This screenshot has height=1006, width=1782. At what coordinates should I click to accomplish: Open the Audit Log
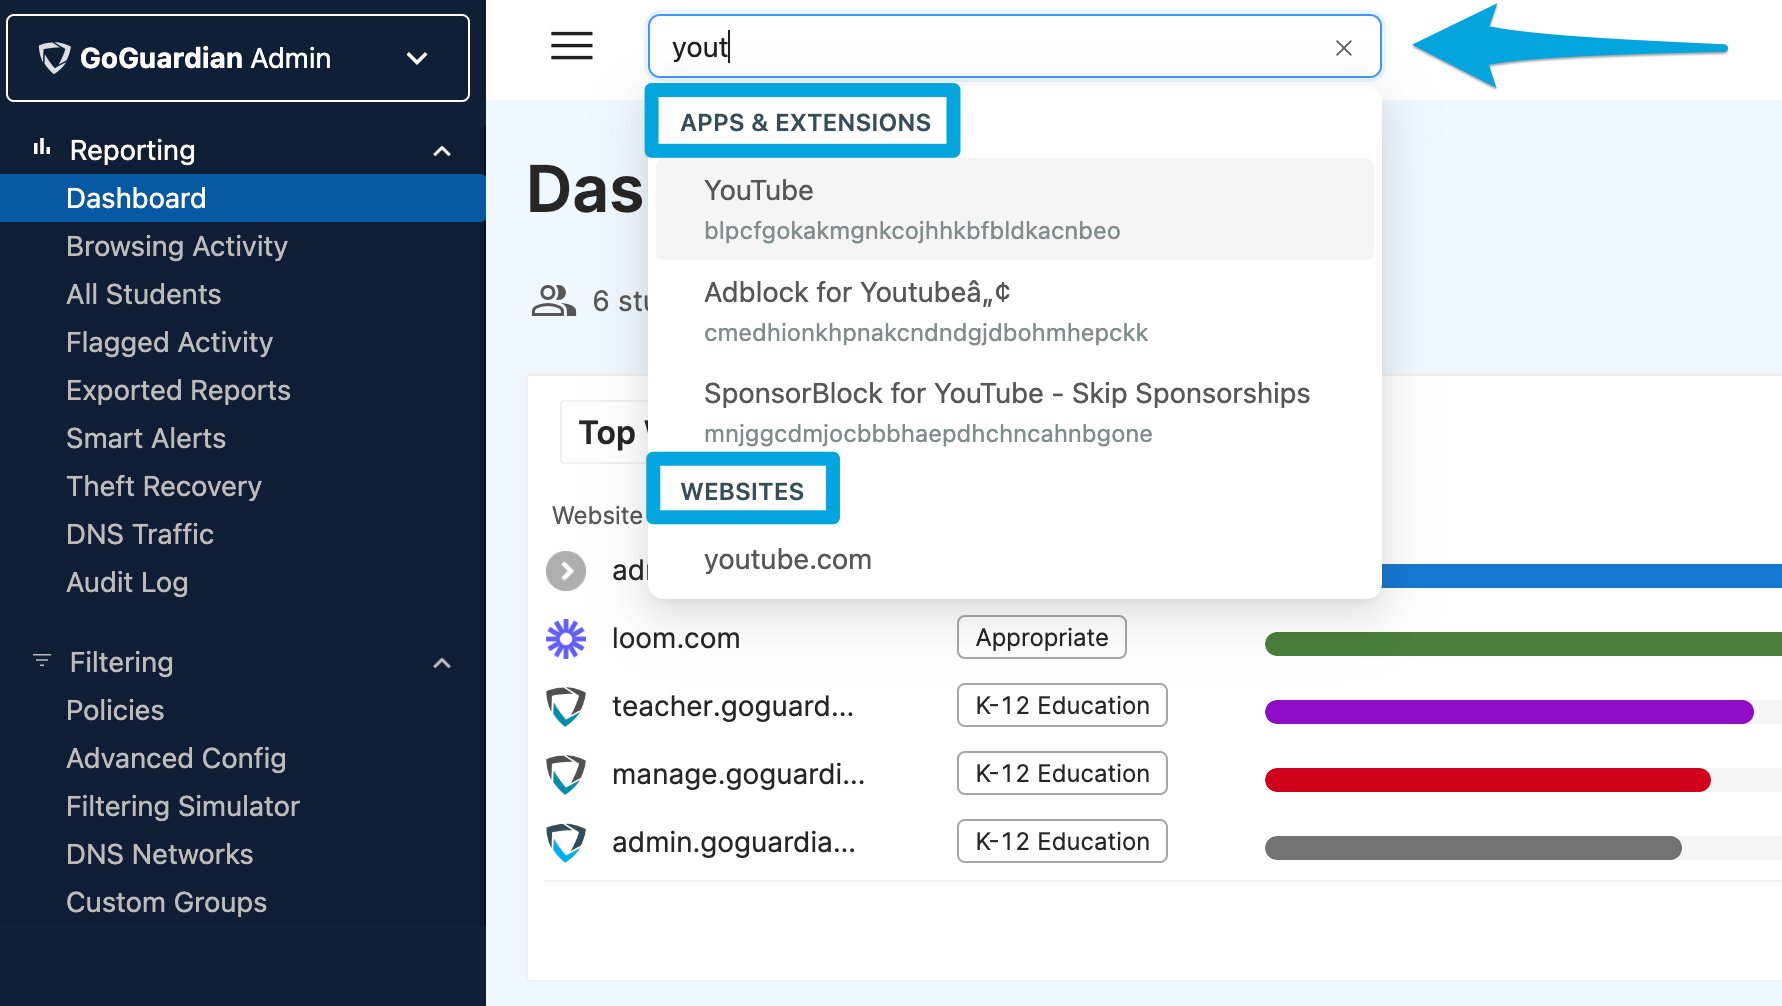point(127,582)
